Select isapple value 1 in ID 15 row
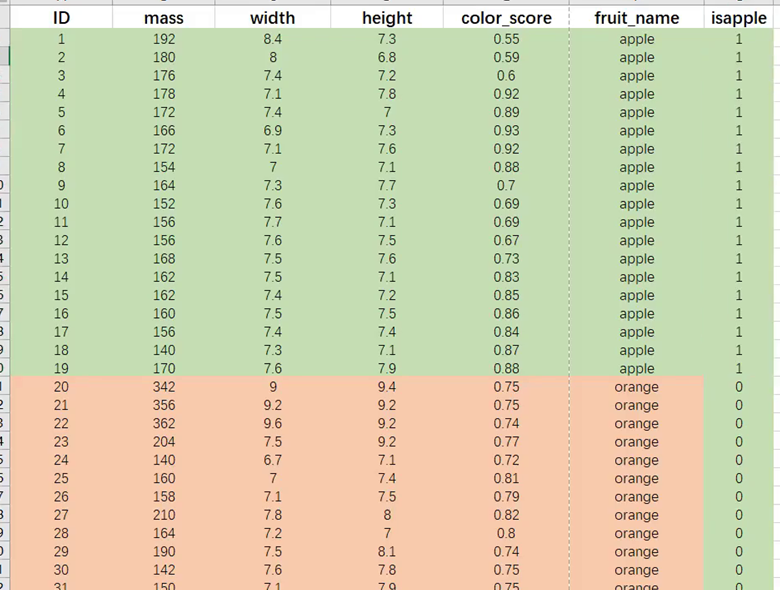The width and height of the screenshot is (780, 590). (739, 295)
